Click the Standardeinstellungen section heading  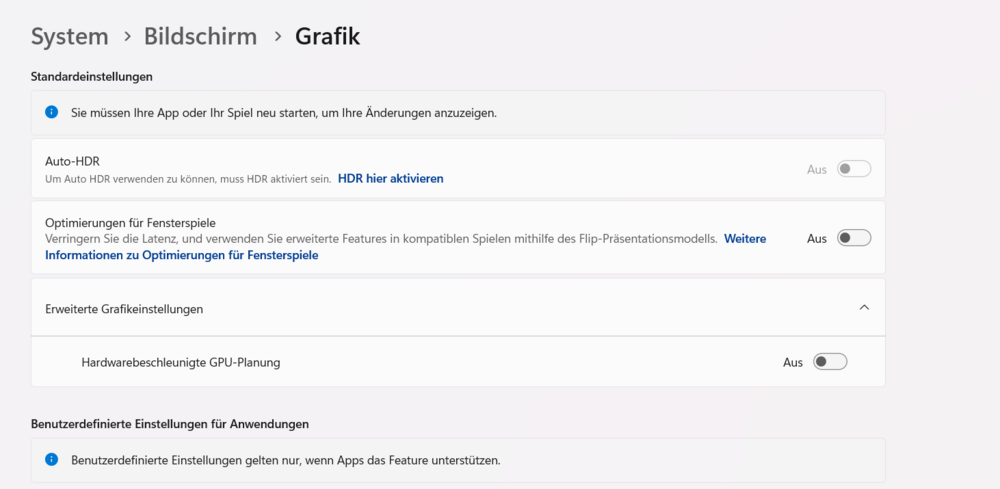(92, 76)
